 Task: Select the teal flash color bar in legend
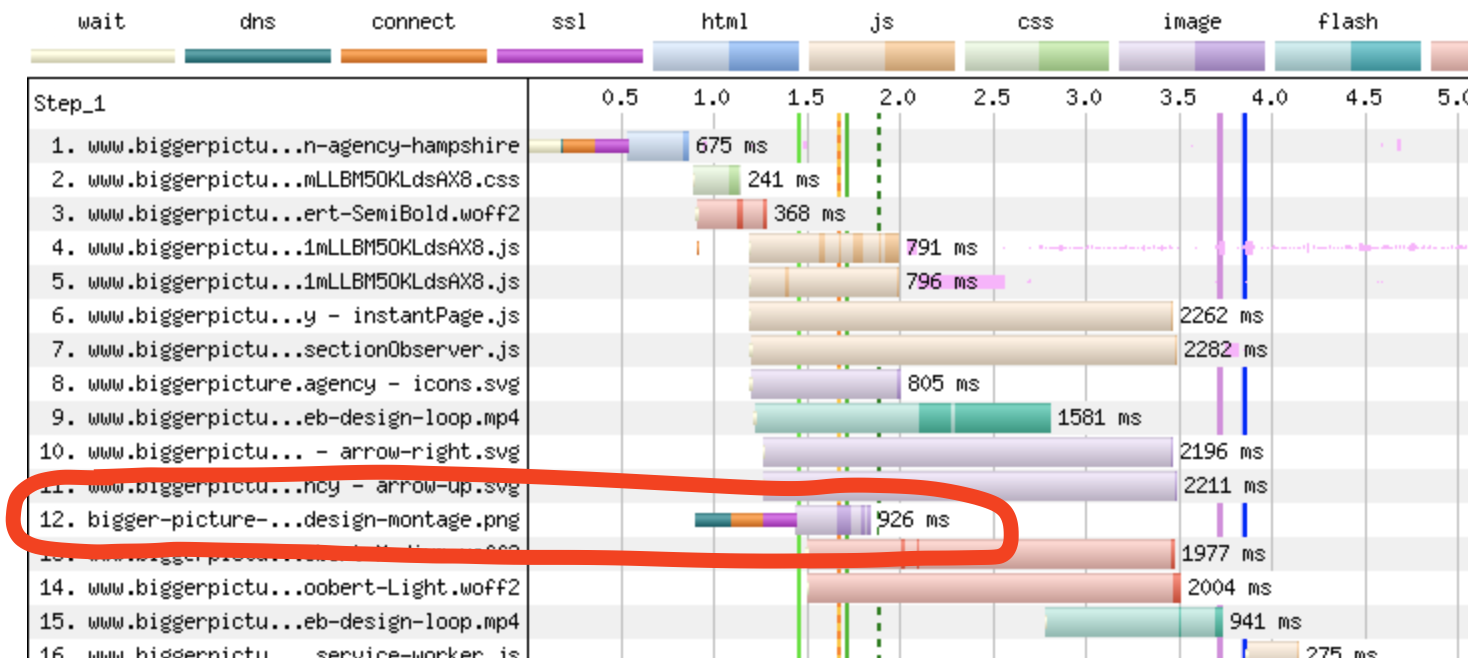(x=1348, y=56)
